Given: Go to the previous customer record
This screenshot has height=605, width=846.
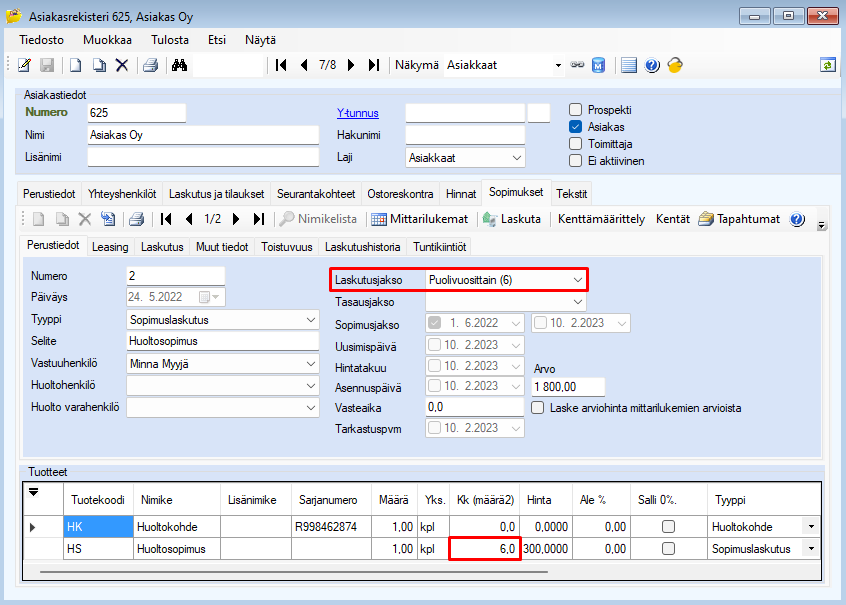Looking at the screenshot, I should click(x=304, y=65).
